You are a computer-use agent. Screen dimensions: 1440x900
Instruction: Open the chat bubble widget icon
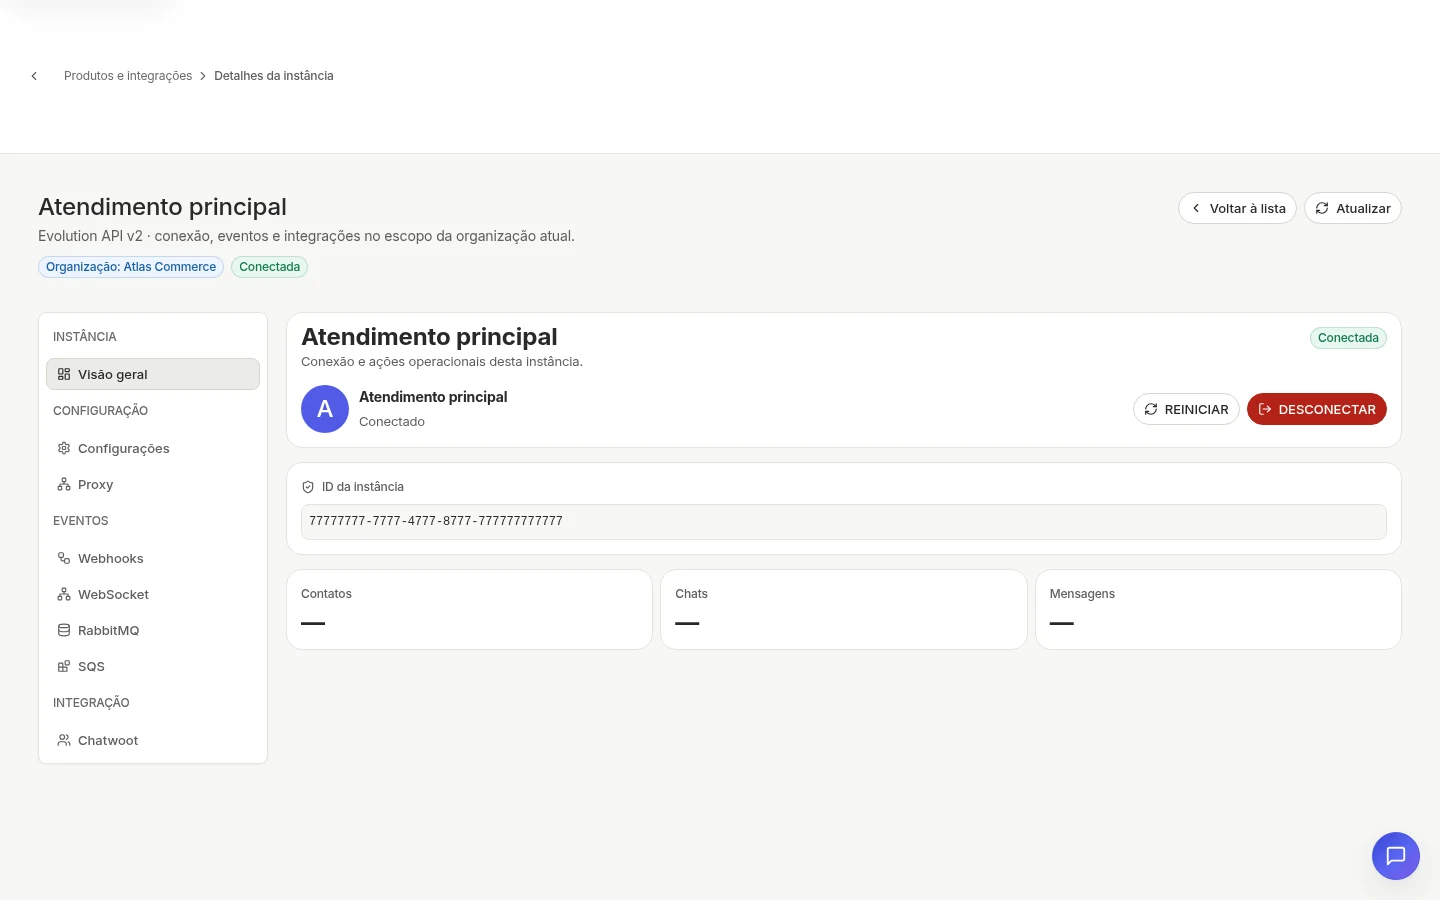pyautogui.click(x=1396, y=856)
